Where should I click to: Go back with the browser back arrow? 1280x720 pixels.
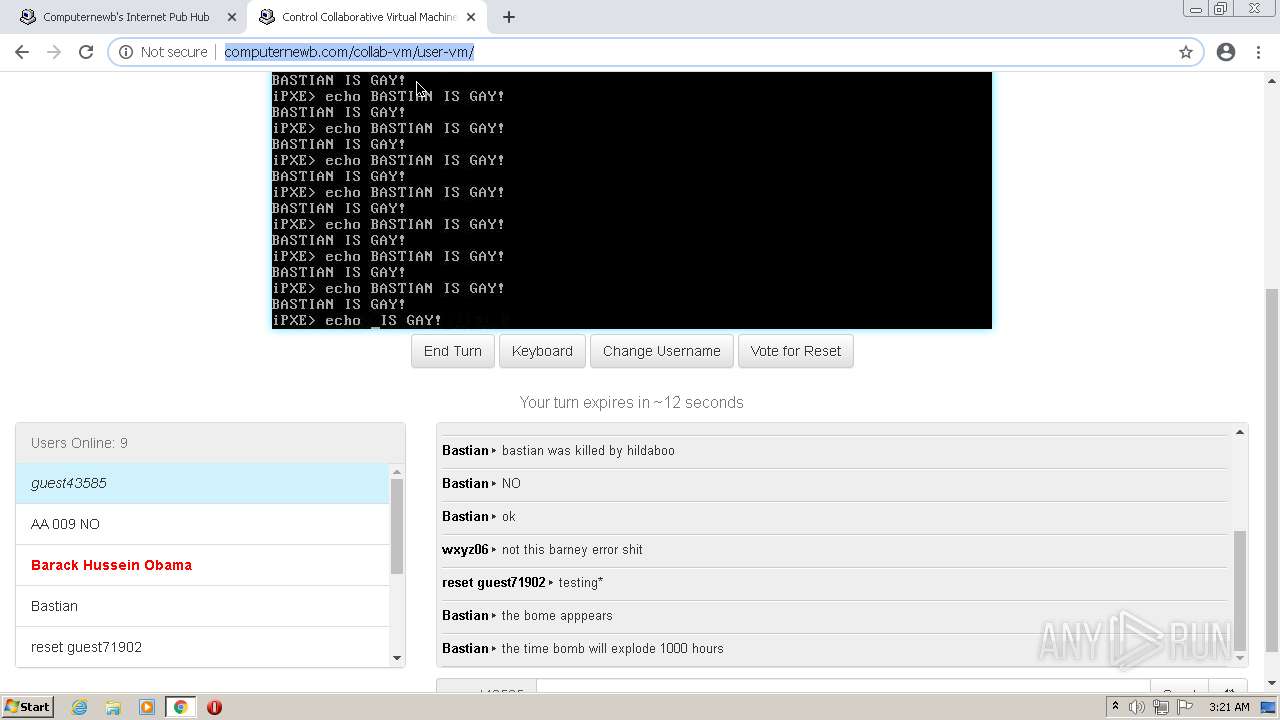pyautogui.click(x=22, y=52)
